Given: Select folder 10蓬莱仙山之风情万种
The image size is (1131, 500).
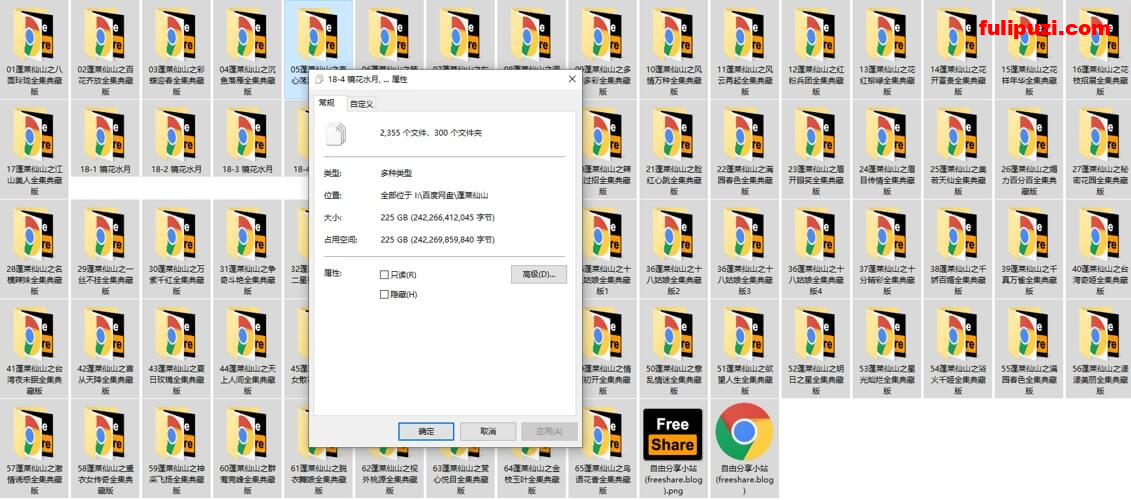Looking at the screenshot, I should [x=673, y=48].
